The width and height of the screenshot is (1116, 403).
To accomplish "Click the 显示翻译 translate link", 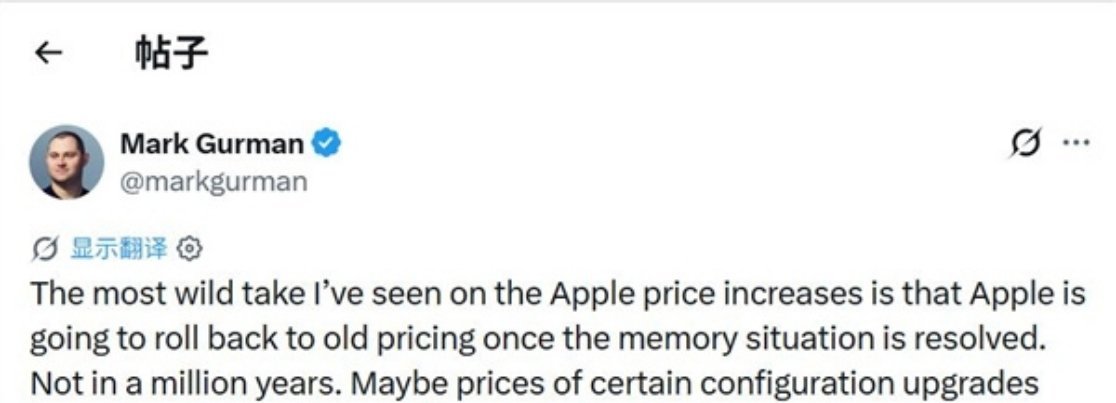I will pyautogui.click(x=119, y=249).
